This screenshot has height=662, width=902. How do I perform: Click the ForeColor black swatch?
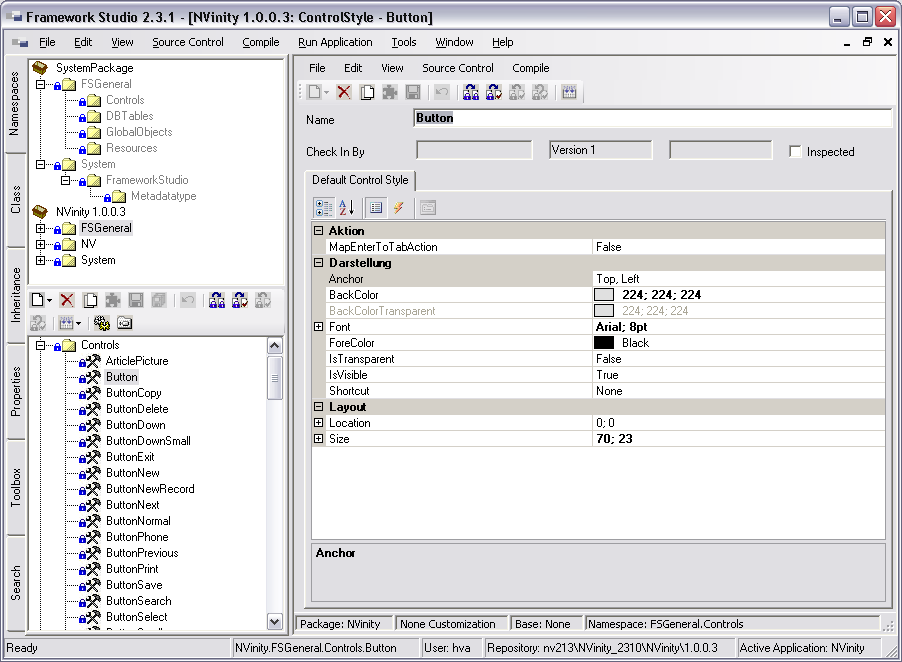603,343
